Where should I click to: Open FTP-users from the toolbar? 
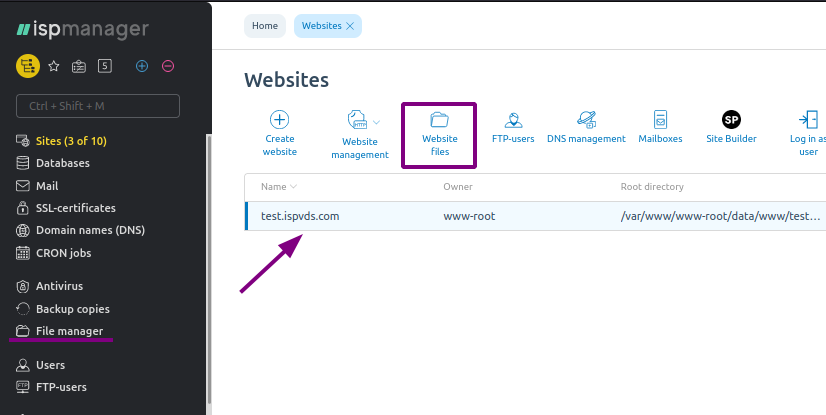coord(513,127)
